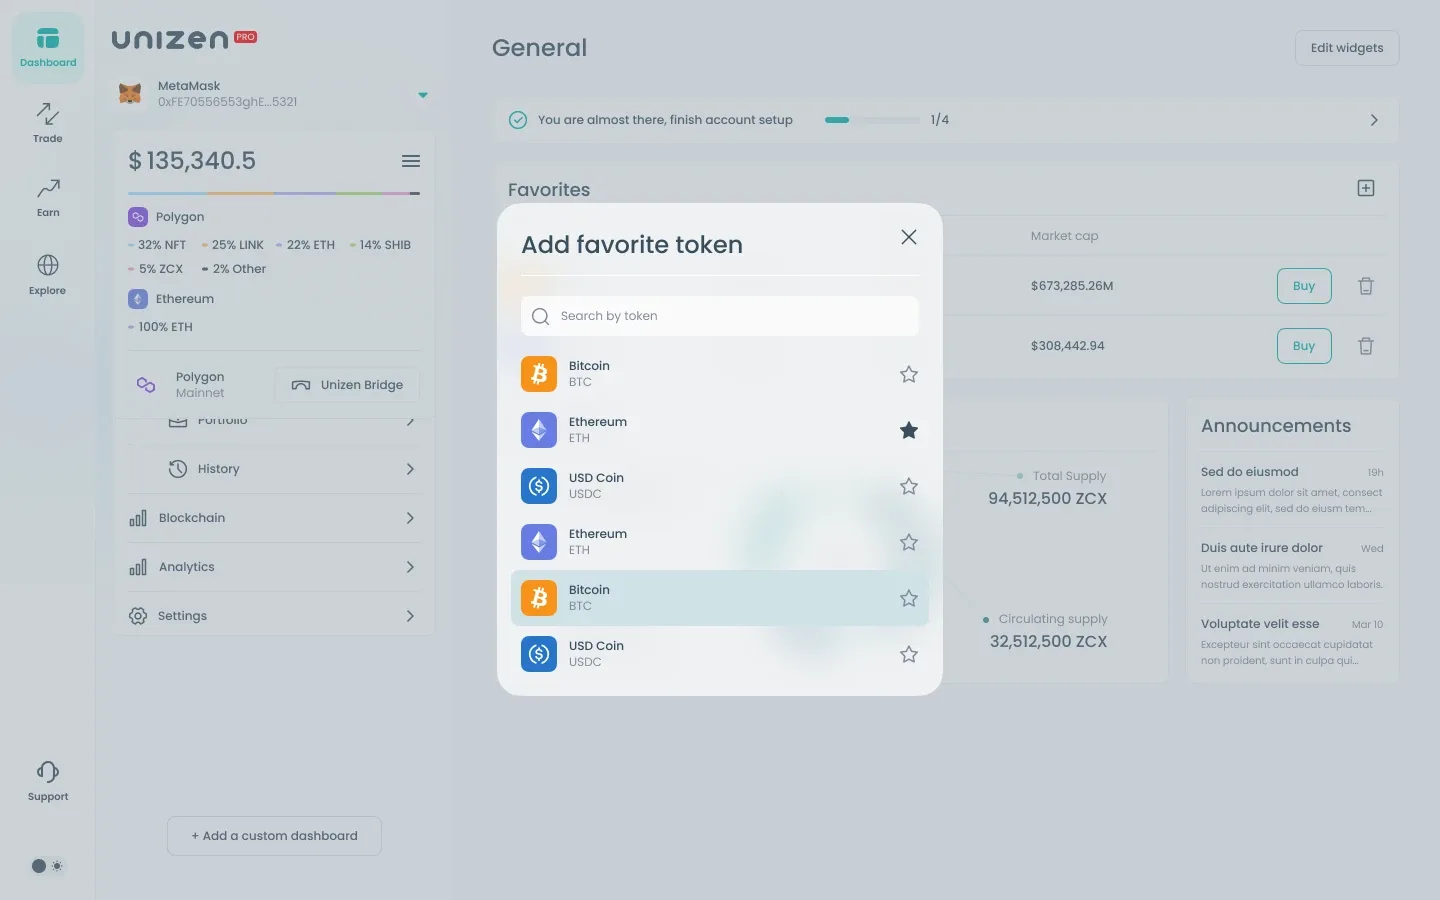Click the Polygon network icon
This screenshot has height=900, width=1440.
tap(138, 217)
